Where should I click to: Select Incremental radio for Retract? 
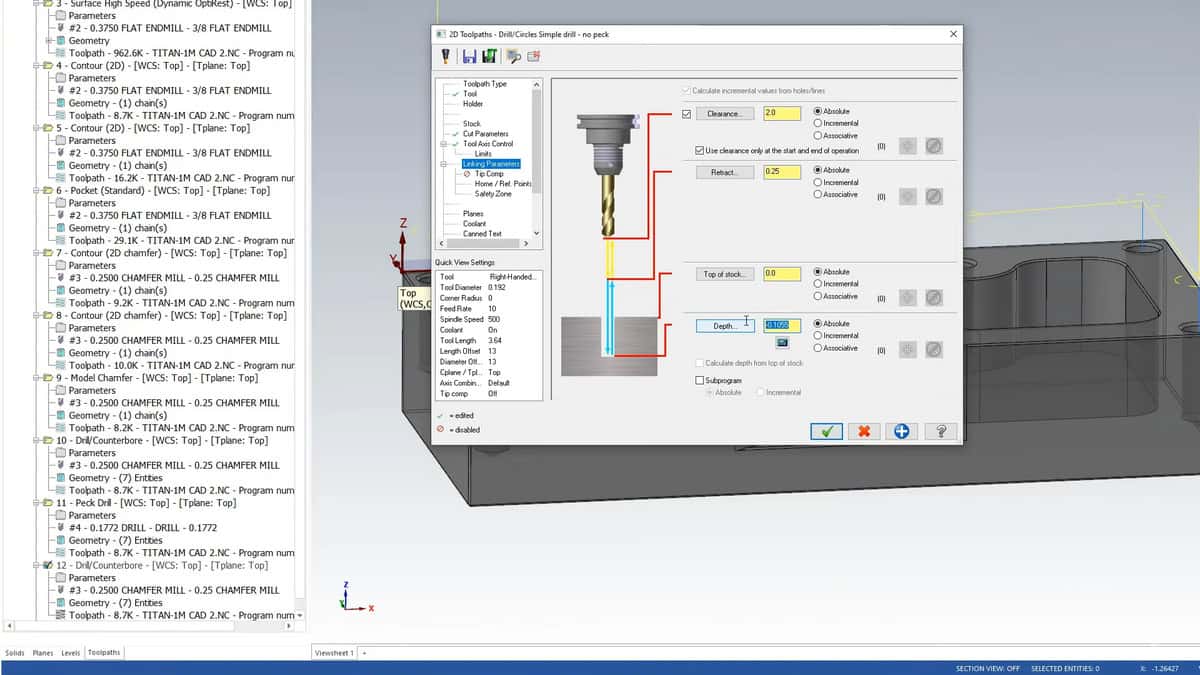point(819,182)
